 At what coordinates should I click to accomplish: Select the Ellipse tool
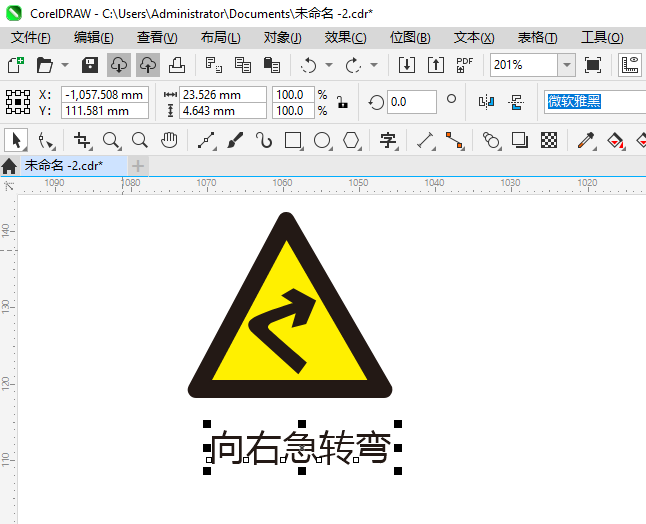[323, 140]
